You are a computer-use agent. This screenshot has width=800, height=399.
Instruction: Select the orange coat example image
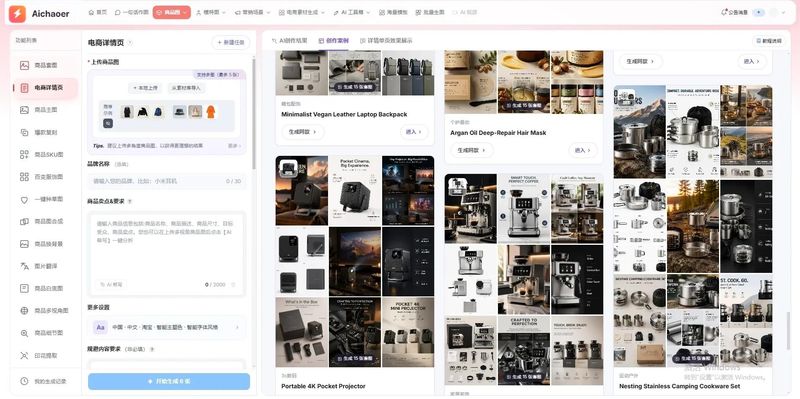pyautogui.click(x=211, y=112)
